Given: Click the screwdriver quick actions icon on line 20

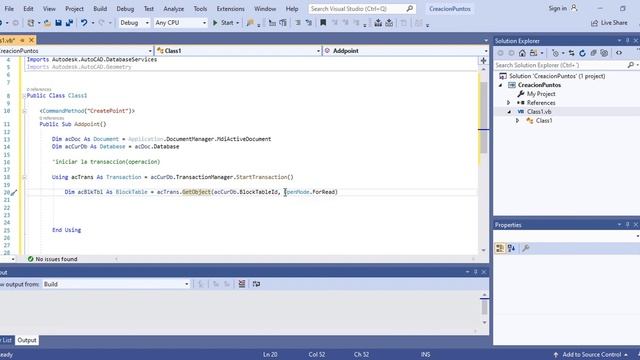Looking at the screenshot, I should pos(14,192).
